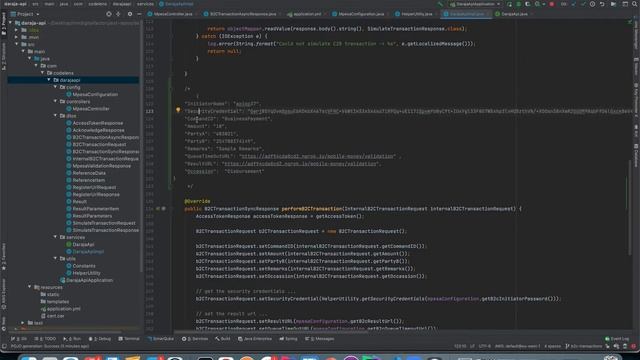Open the Git tool window button

coord(19,339)
